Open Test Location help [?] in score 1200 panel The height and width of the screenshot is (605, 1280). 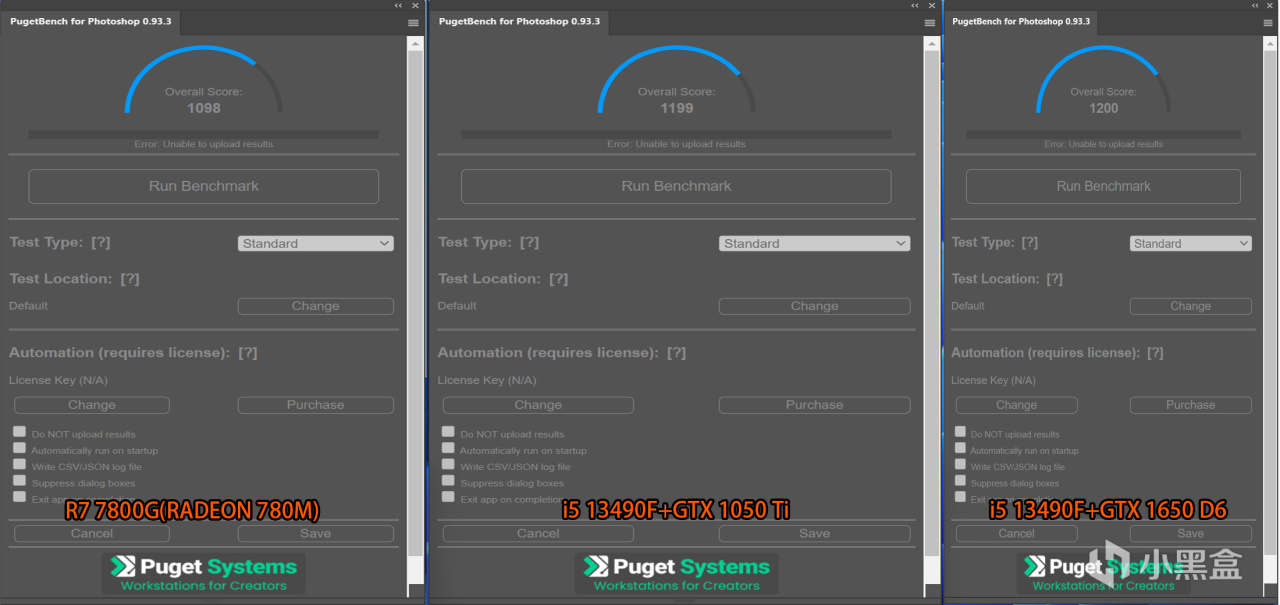[1053, 279]
